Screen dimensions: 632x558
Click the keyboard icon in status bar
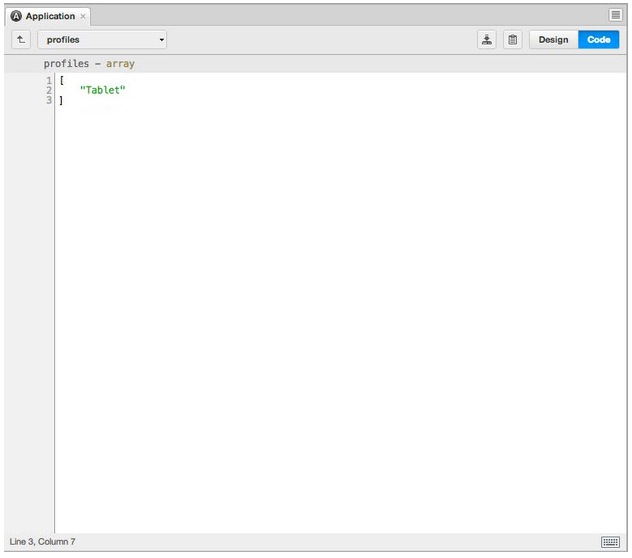tap(610, 542)
